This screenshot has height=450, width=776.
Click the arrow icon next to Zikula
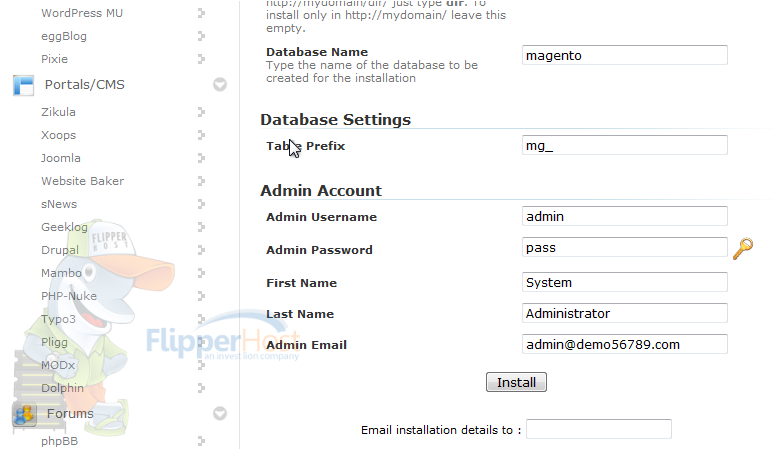(201, 112)
